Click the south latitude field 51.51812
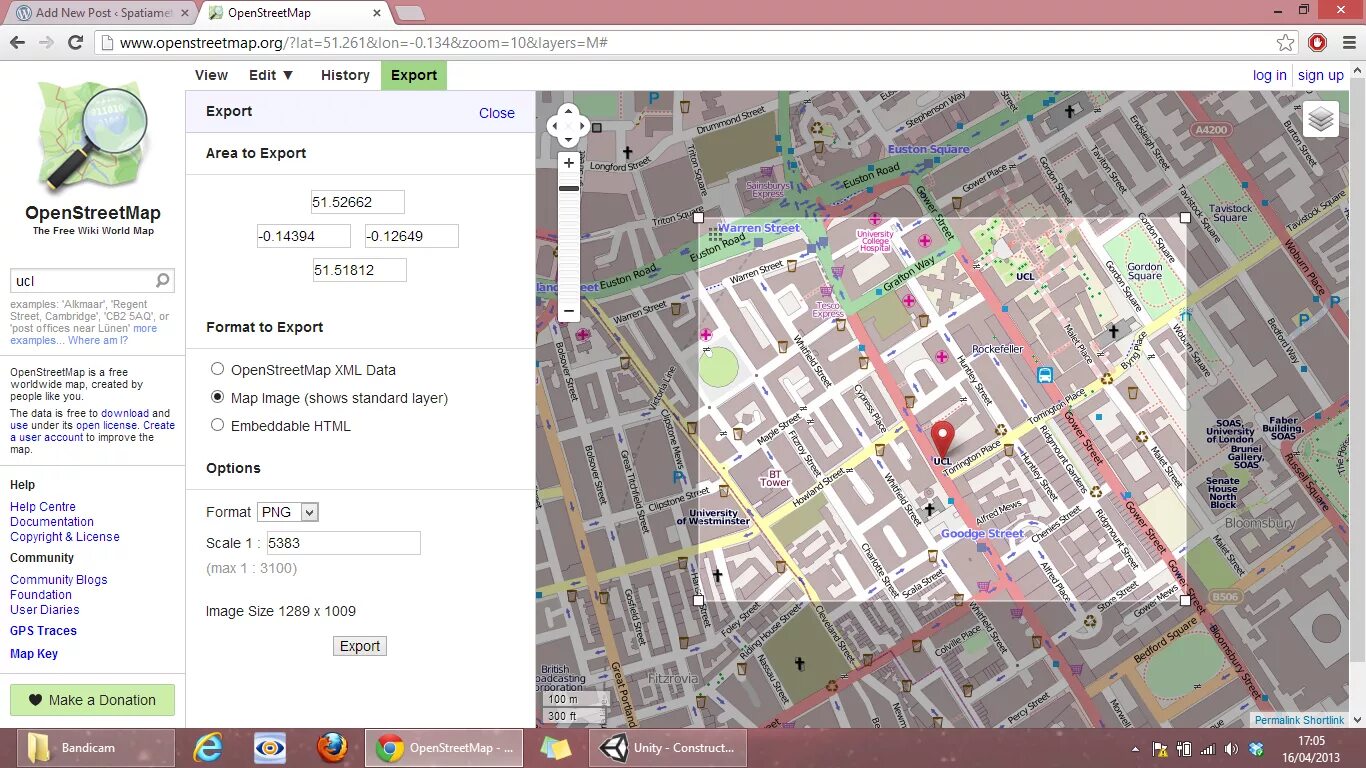This screenshot has height=768, width=1366. pos(360,270)
